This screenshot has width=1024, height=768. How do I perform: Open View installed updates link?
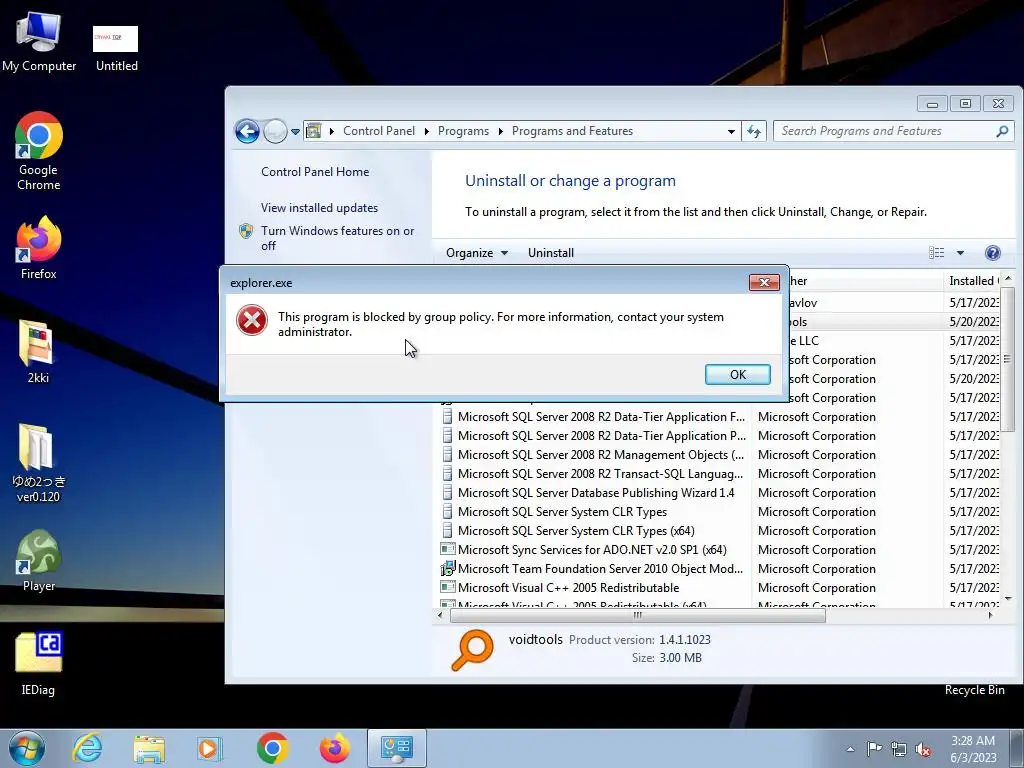pyautogui.click(x=319, y=208)
